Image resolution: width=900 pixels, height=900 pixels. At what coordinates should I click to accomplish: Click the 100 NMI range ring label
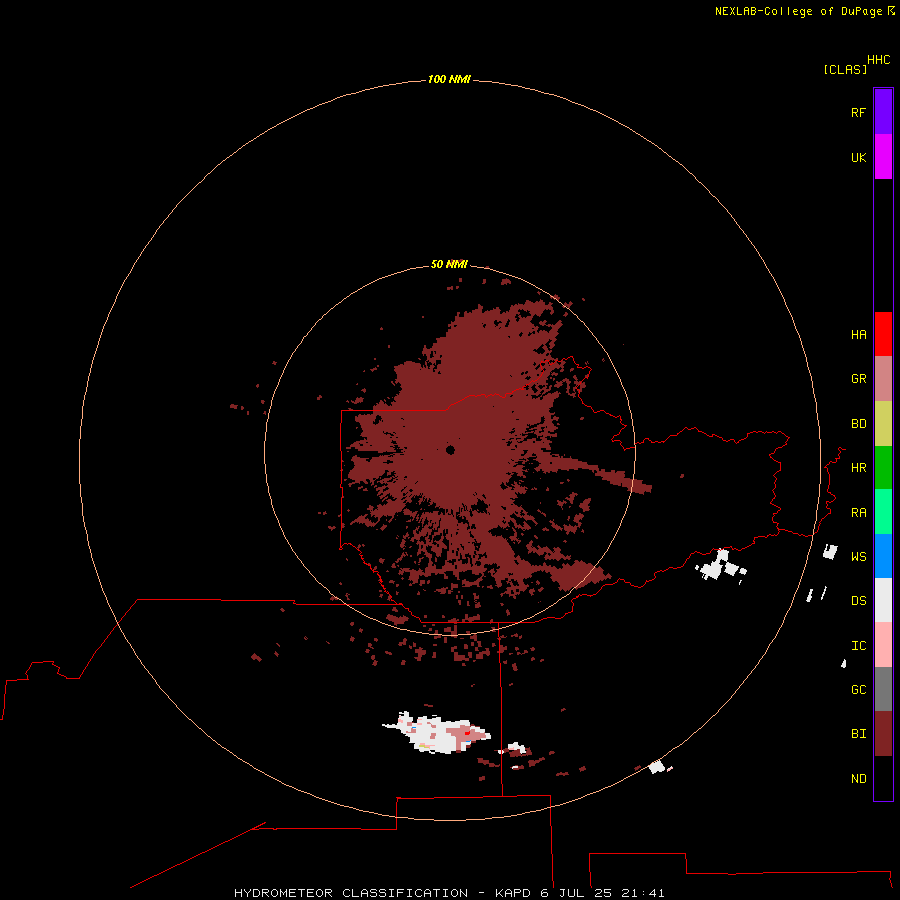(x=449, y=79)
